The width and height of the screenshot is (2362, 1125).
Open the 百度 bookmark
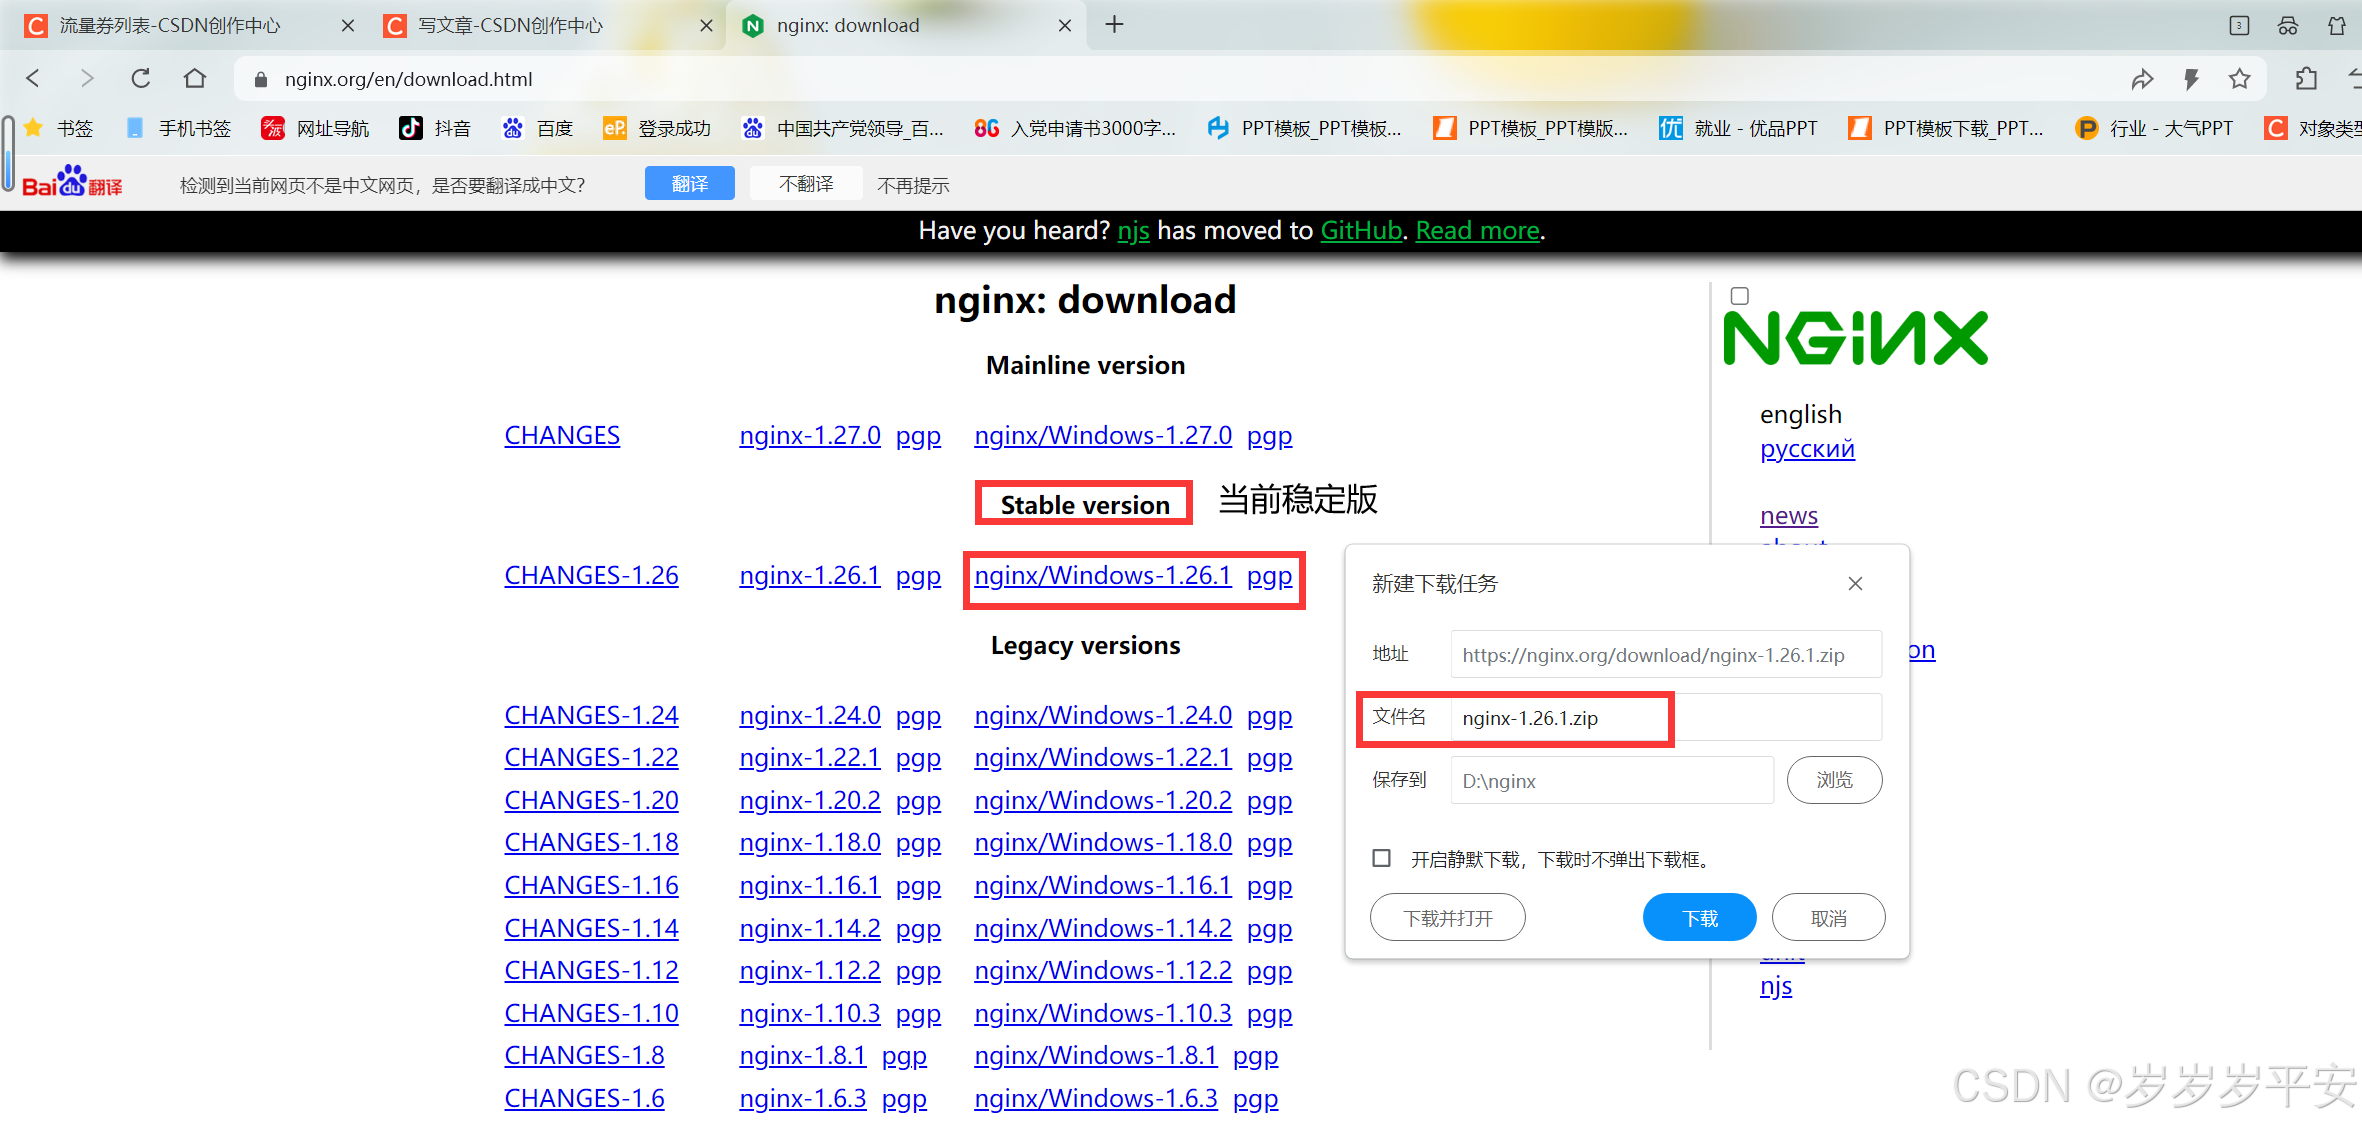point(538,128)
